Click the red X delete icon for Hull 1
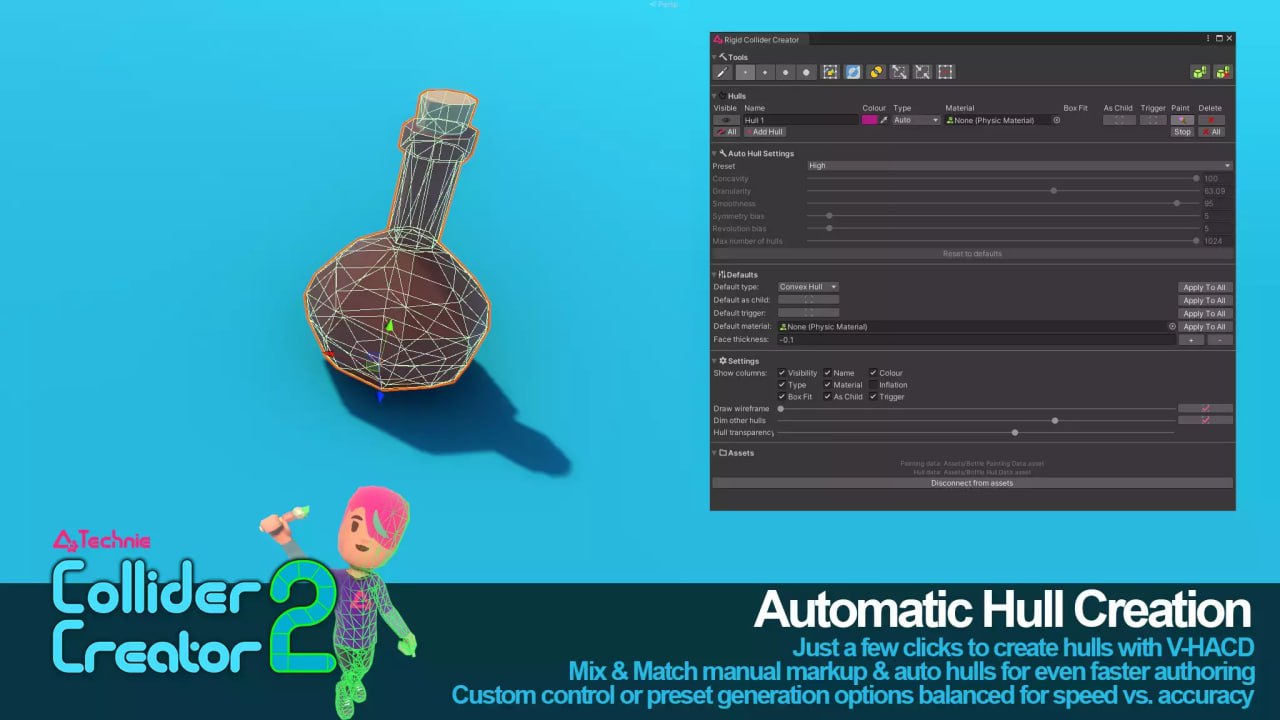This screenshot has width=1280, height=720. point(1211,120)
